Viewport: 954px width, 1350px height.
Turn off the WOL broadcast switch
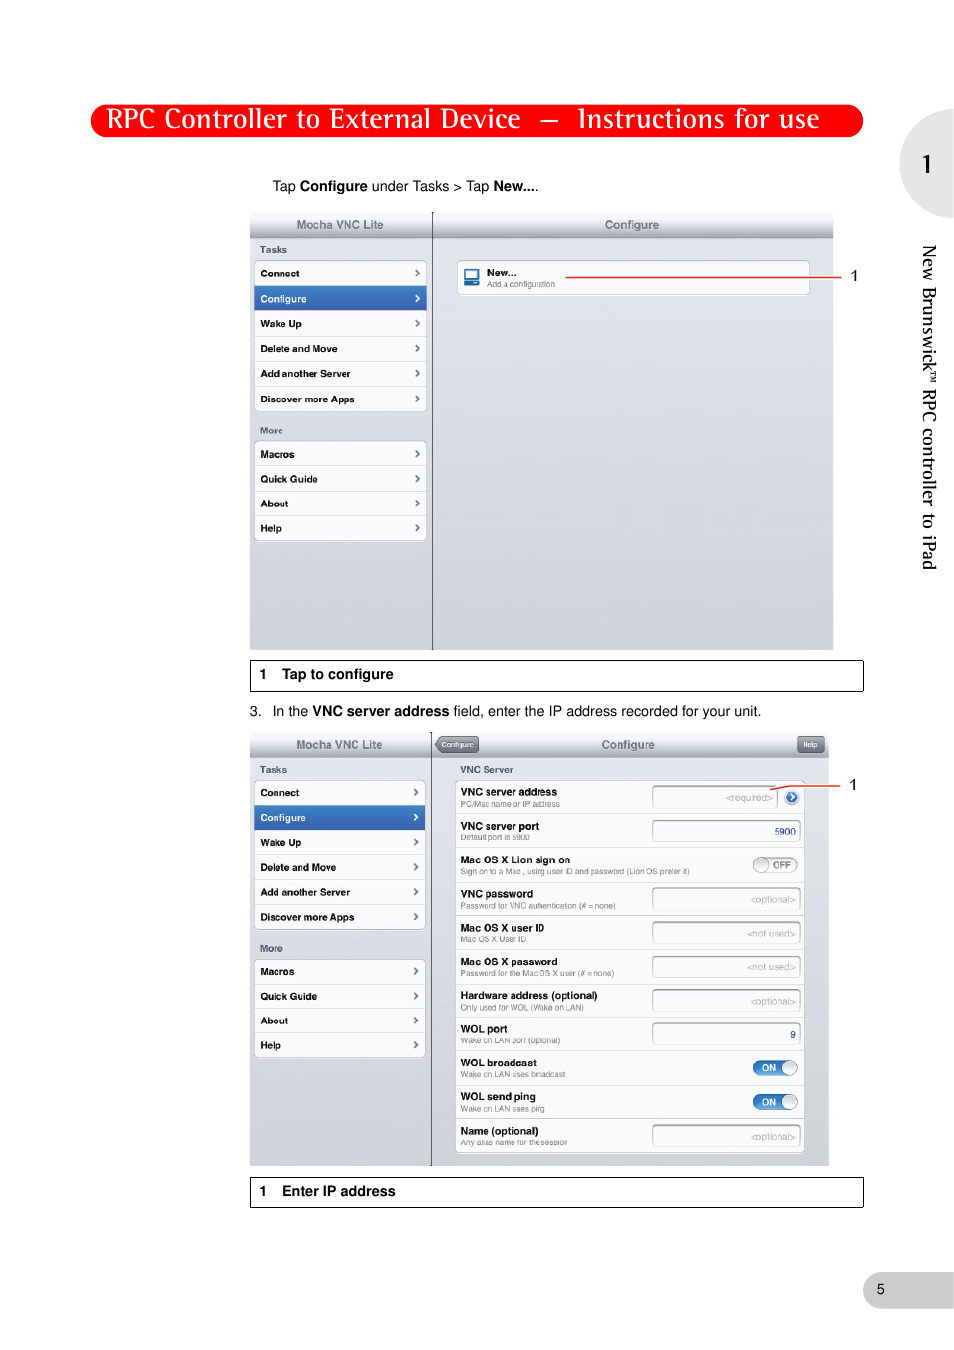click(x=775, y=1068)
